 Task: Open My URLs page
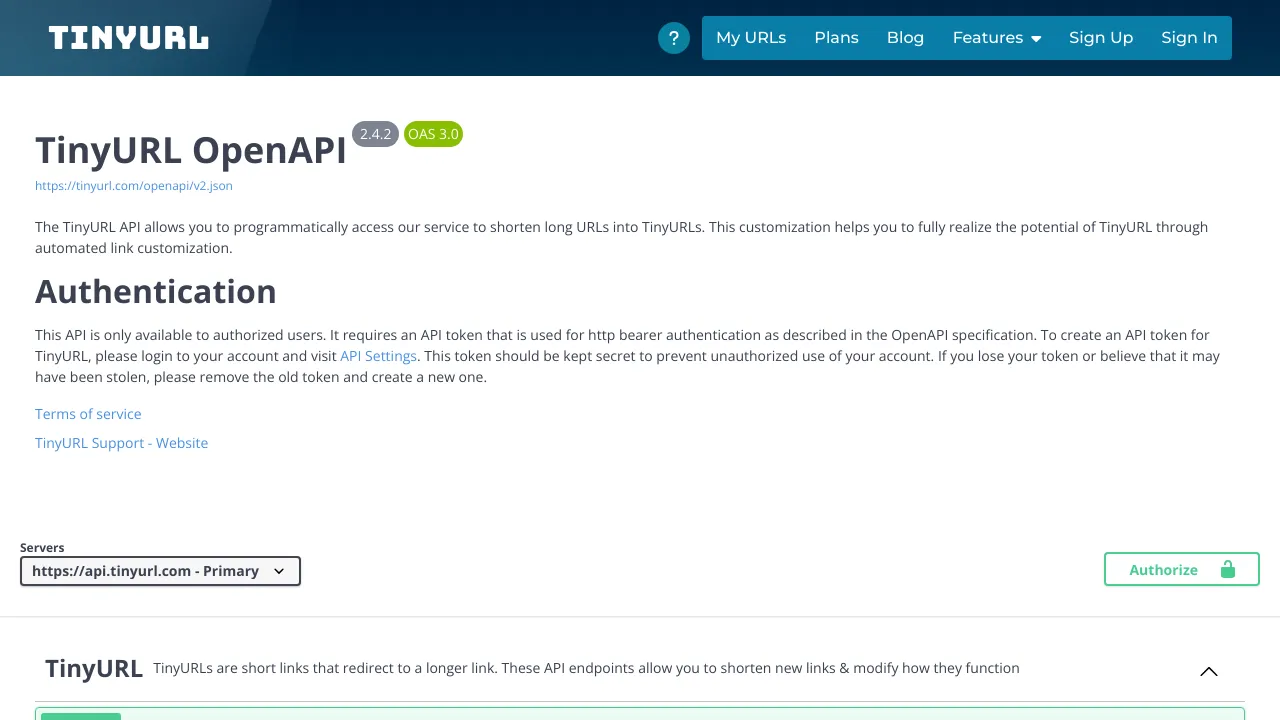click(751, 38)
